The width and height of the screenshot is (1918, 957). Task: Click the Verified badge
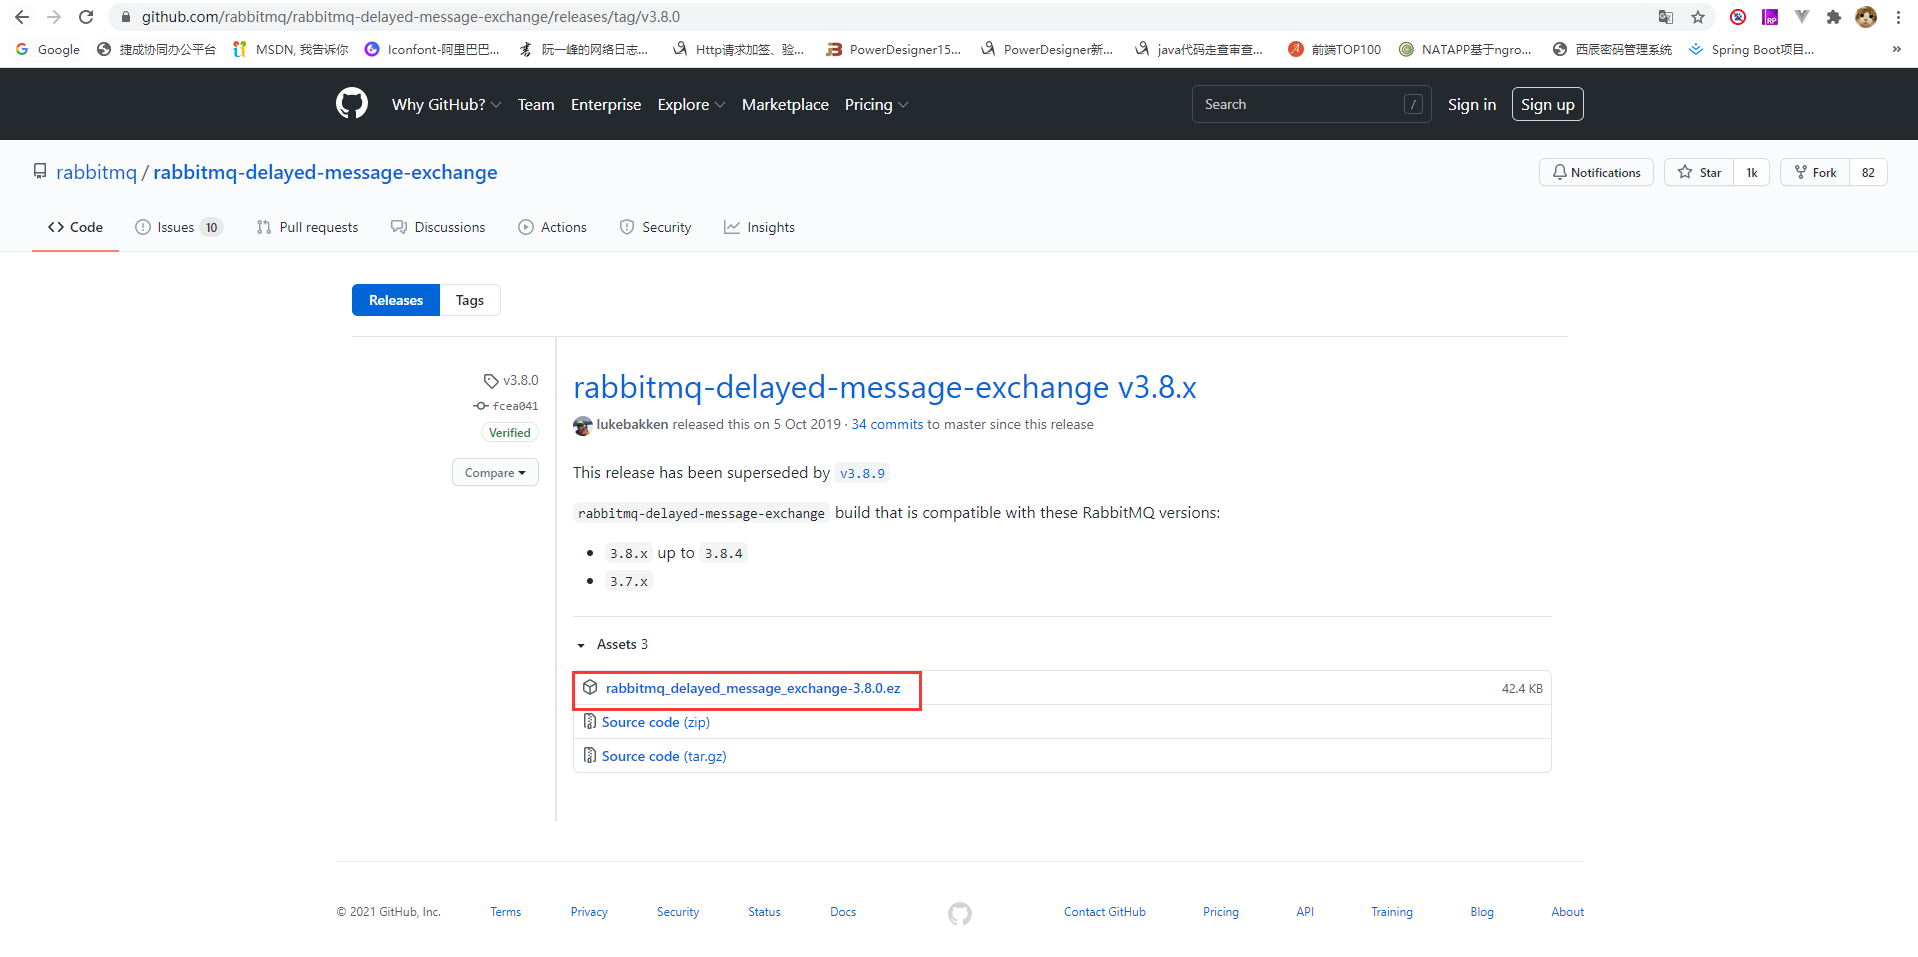pos(510,433)
